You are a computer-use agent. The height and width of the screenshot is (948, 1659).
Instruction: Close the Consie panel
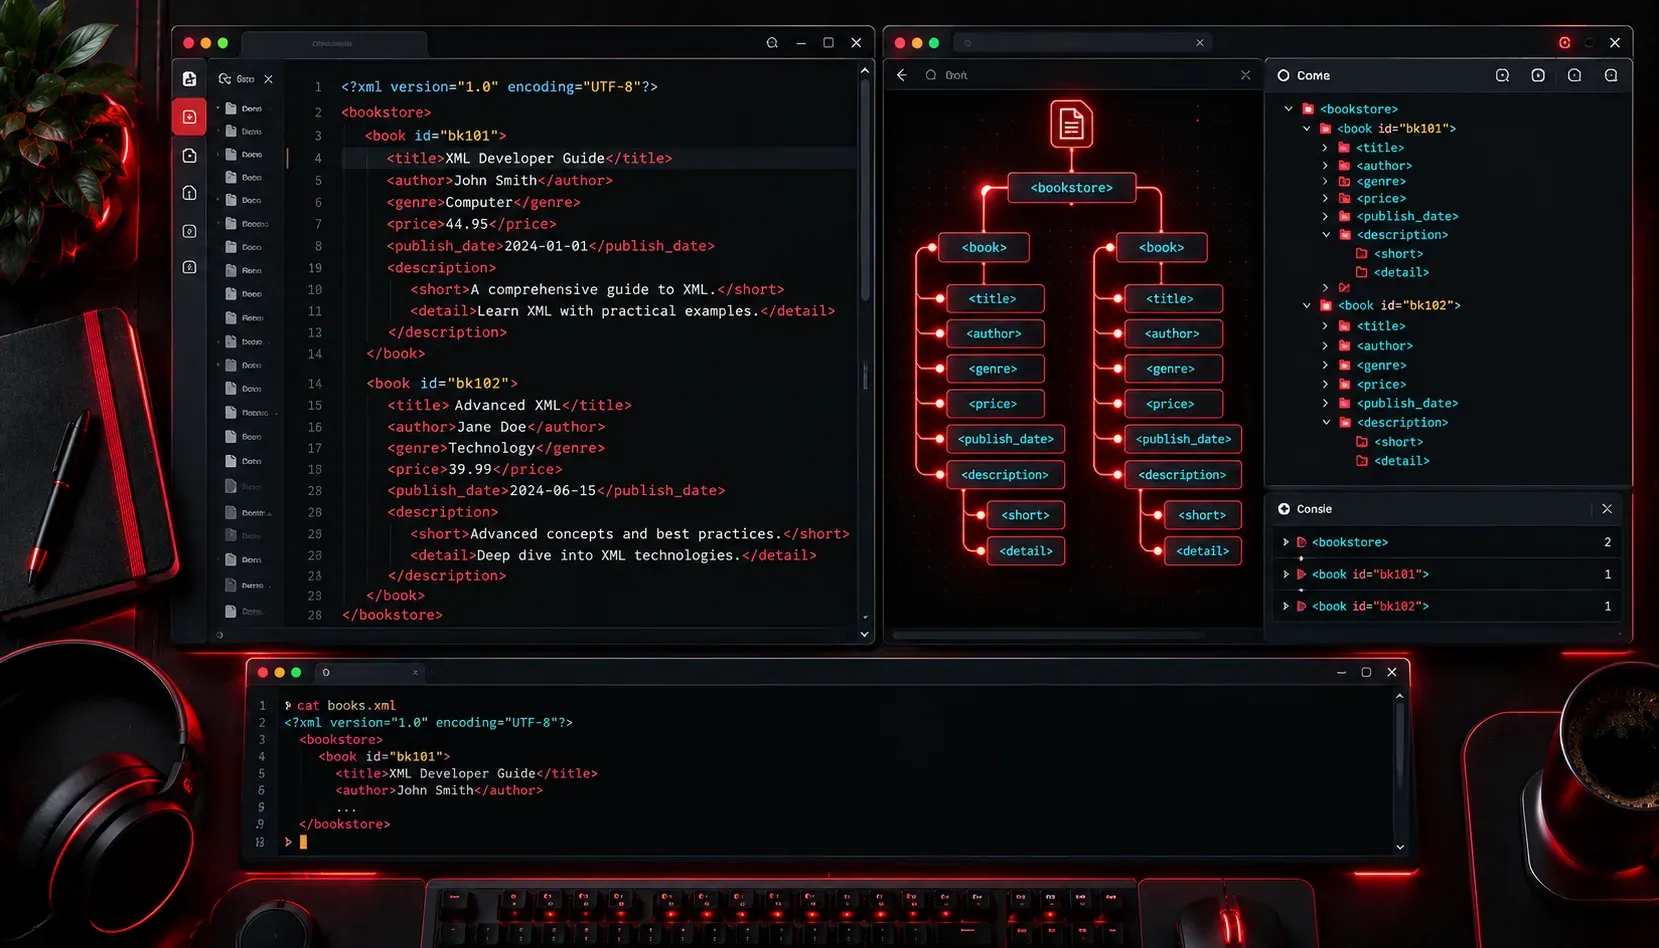(x=1607, y=509)
